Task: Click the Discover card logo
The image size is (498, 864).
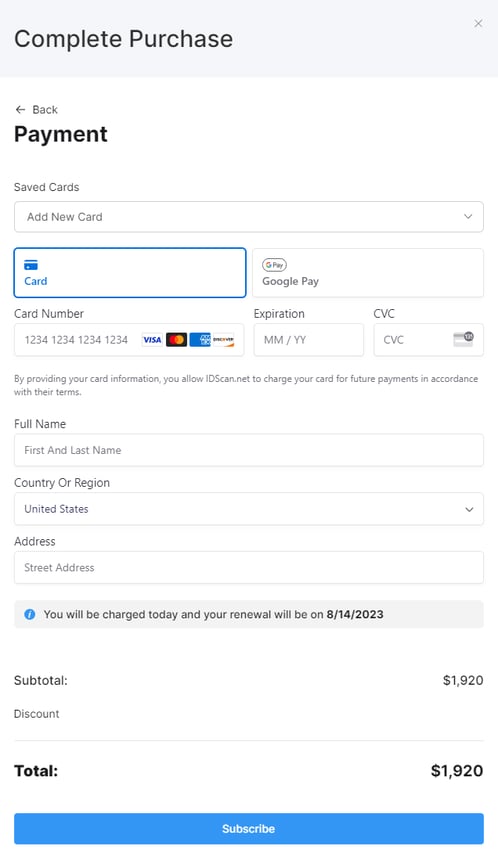Action: 224,340
